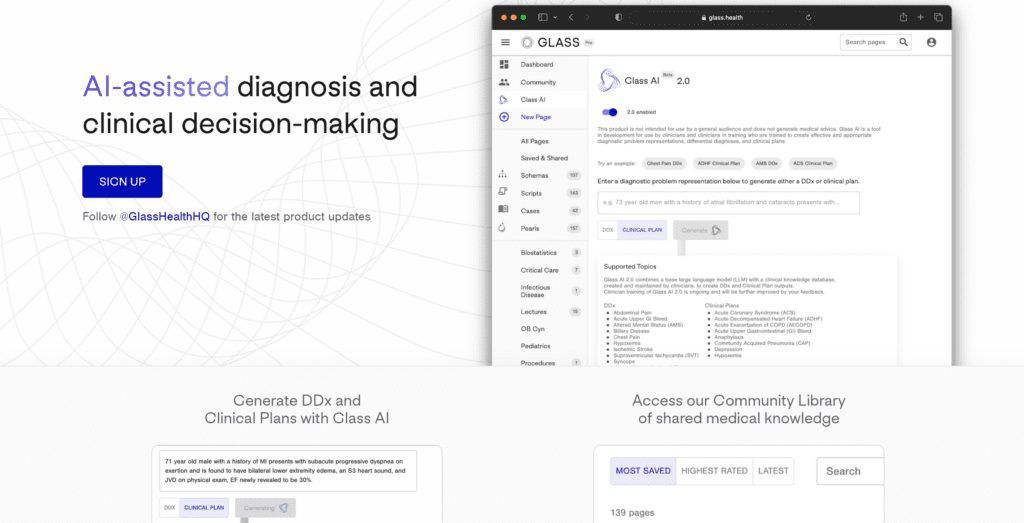Open Cases in the sidebar
The height and width of the screenshot is (523, 1024).
click(x=530, y=211)
